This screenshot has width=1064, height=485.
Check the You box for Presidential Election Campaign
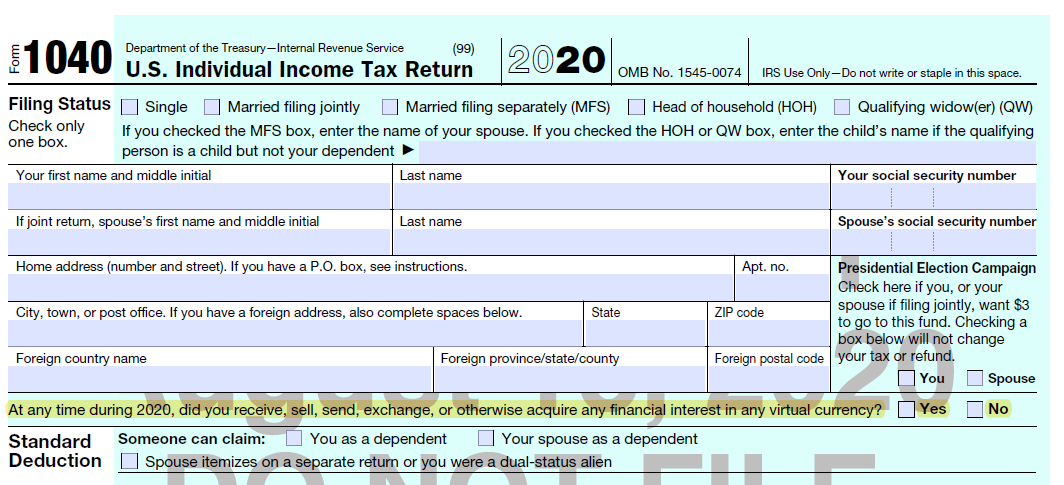coord(907,379)
